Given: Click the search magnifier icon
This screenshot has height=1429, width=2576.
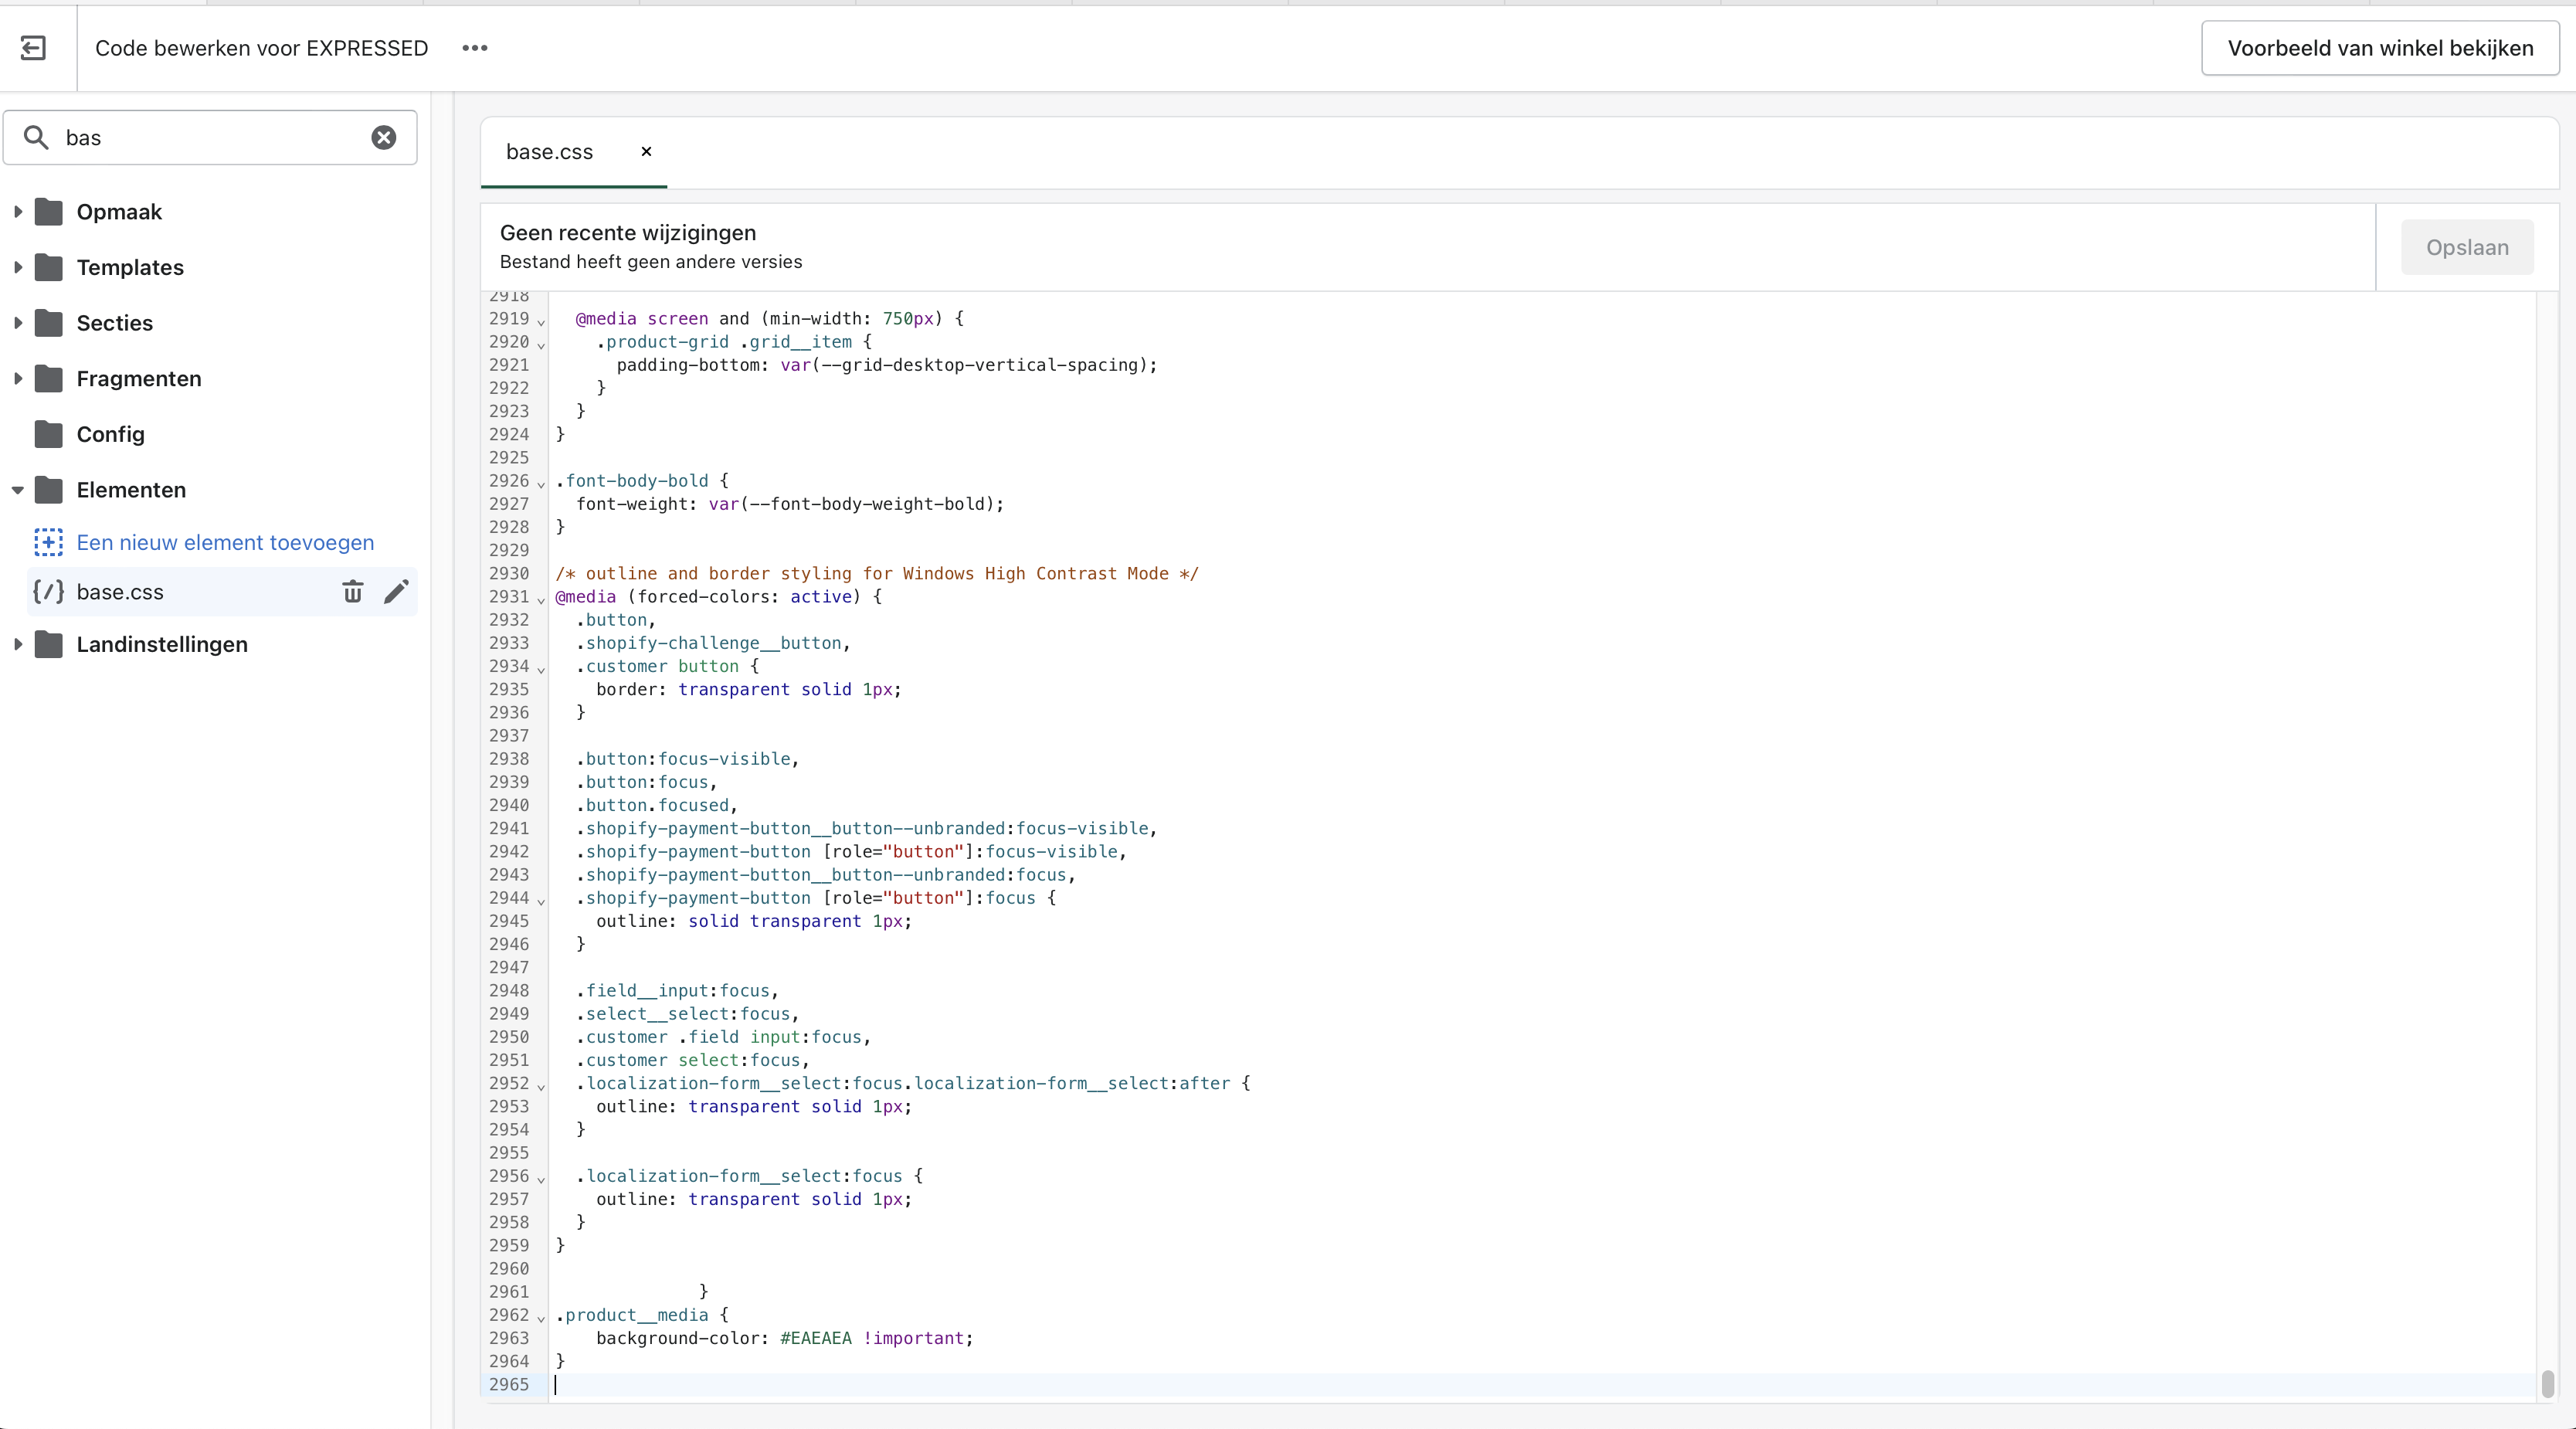Looking at the screenshot, I should coord(36,138).
